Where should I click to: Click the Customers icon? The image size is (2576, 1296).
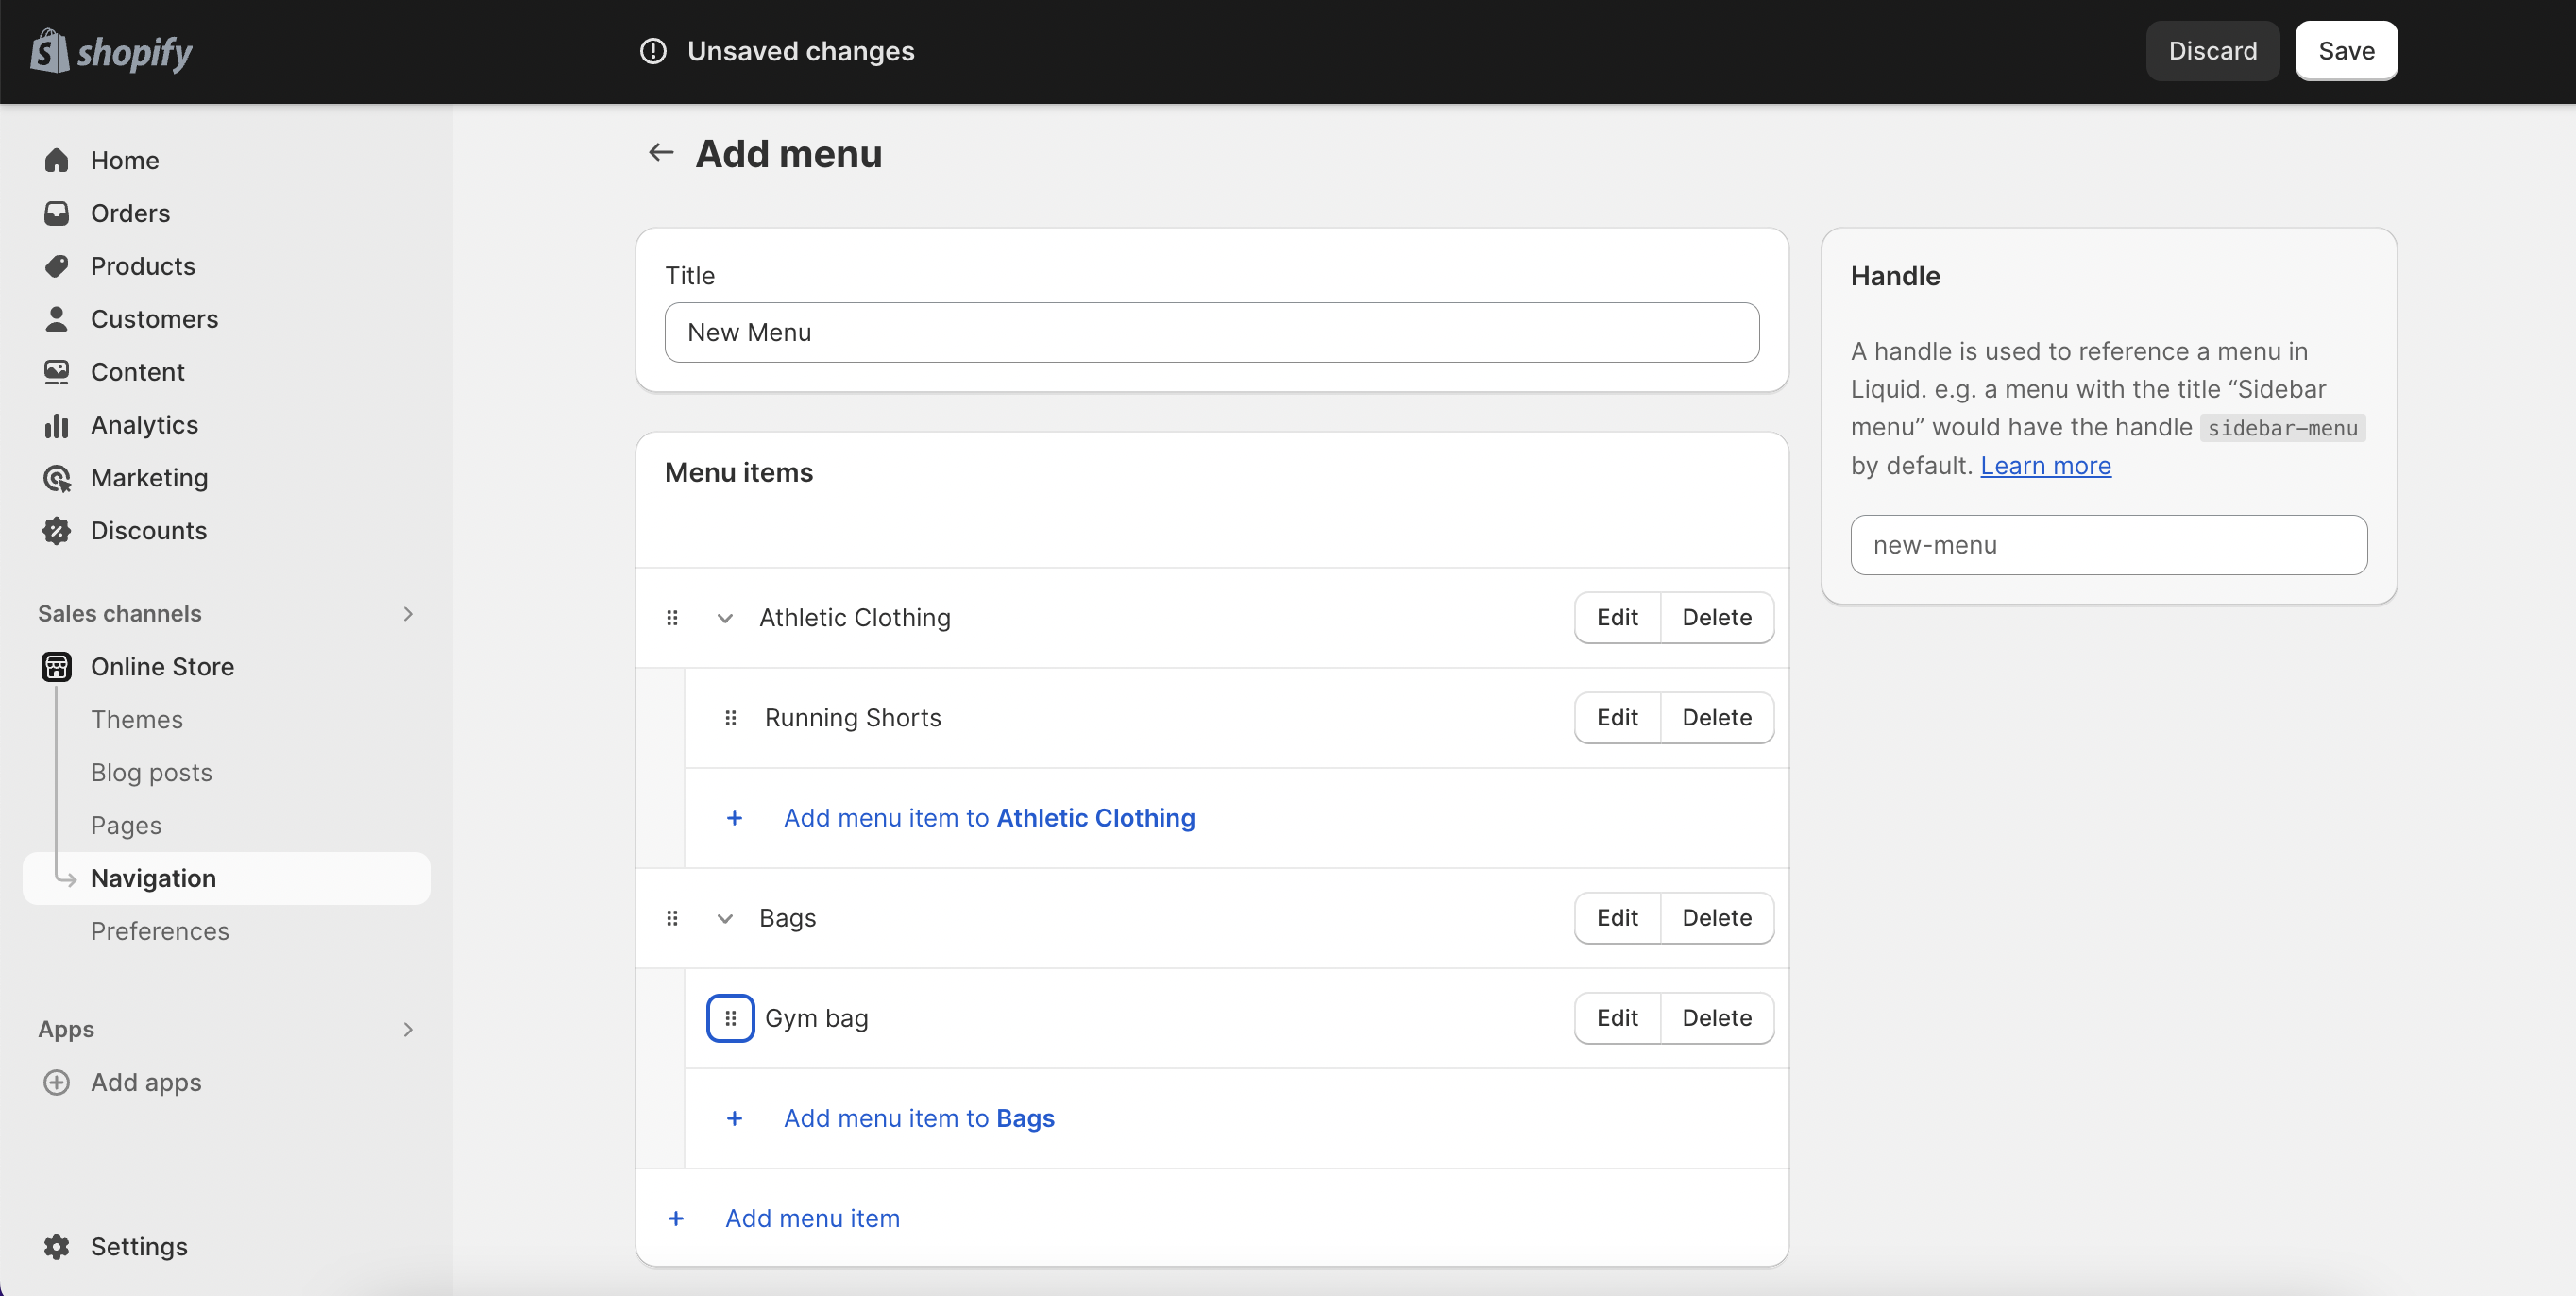pos(57,319)
